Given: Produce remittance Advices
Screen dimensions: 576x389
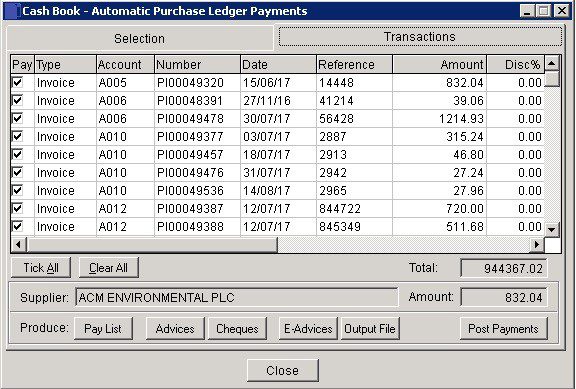Looking at the screenshot, I should coord(175,328).
